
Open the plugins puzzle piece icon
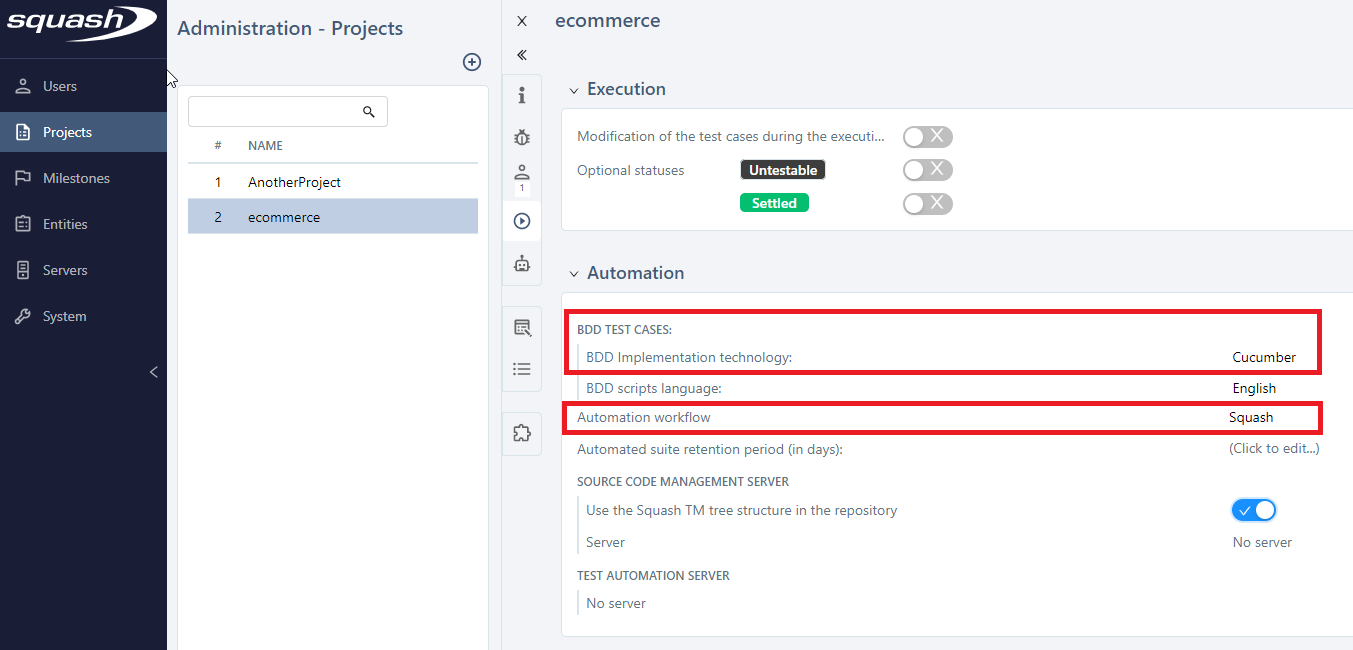click(x=521, y=433)
